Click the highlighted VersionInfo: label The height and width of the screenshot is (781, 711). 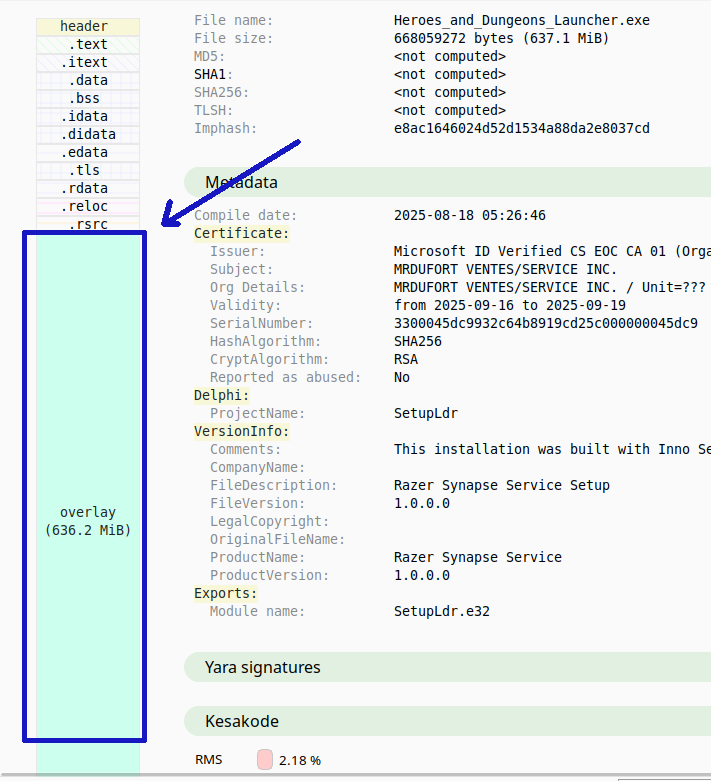point(242,431)
